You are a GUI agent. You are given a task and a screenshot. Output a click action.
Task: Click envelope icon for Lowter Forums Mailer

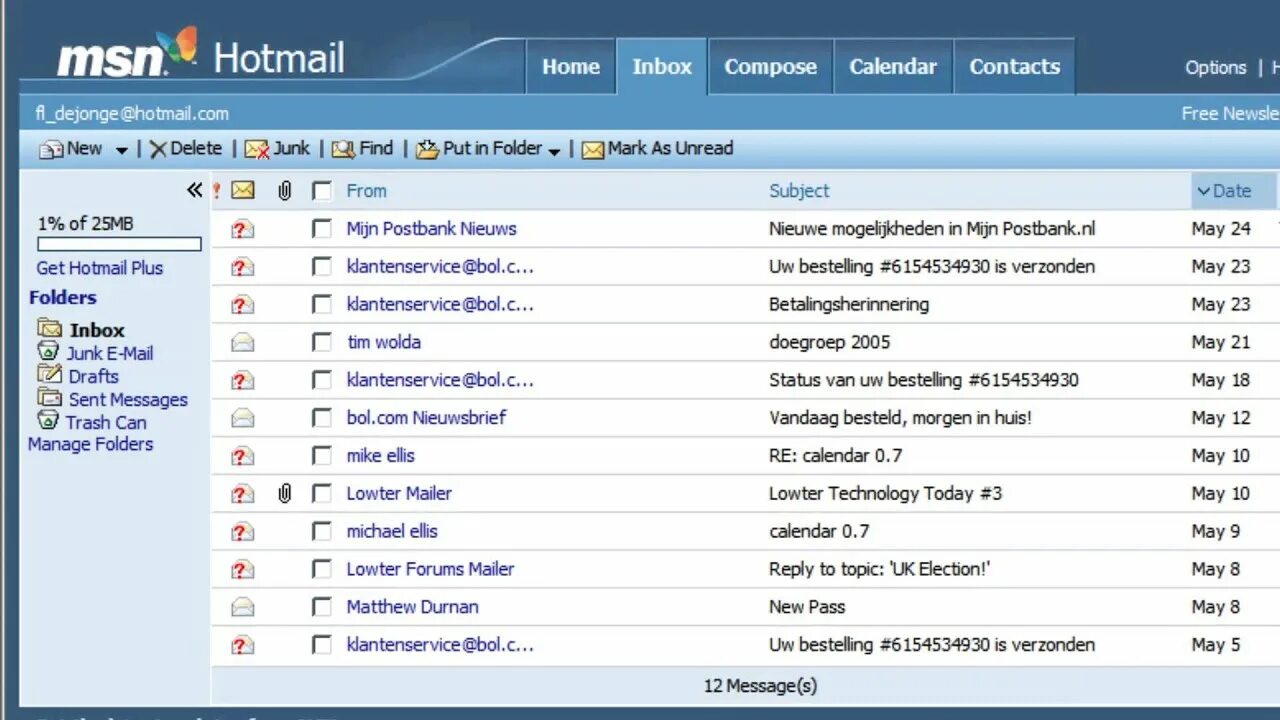(x=242, y=570)
